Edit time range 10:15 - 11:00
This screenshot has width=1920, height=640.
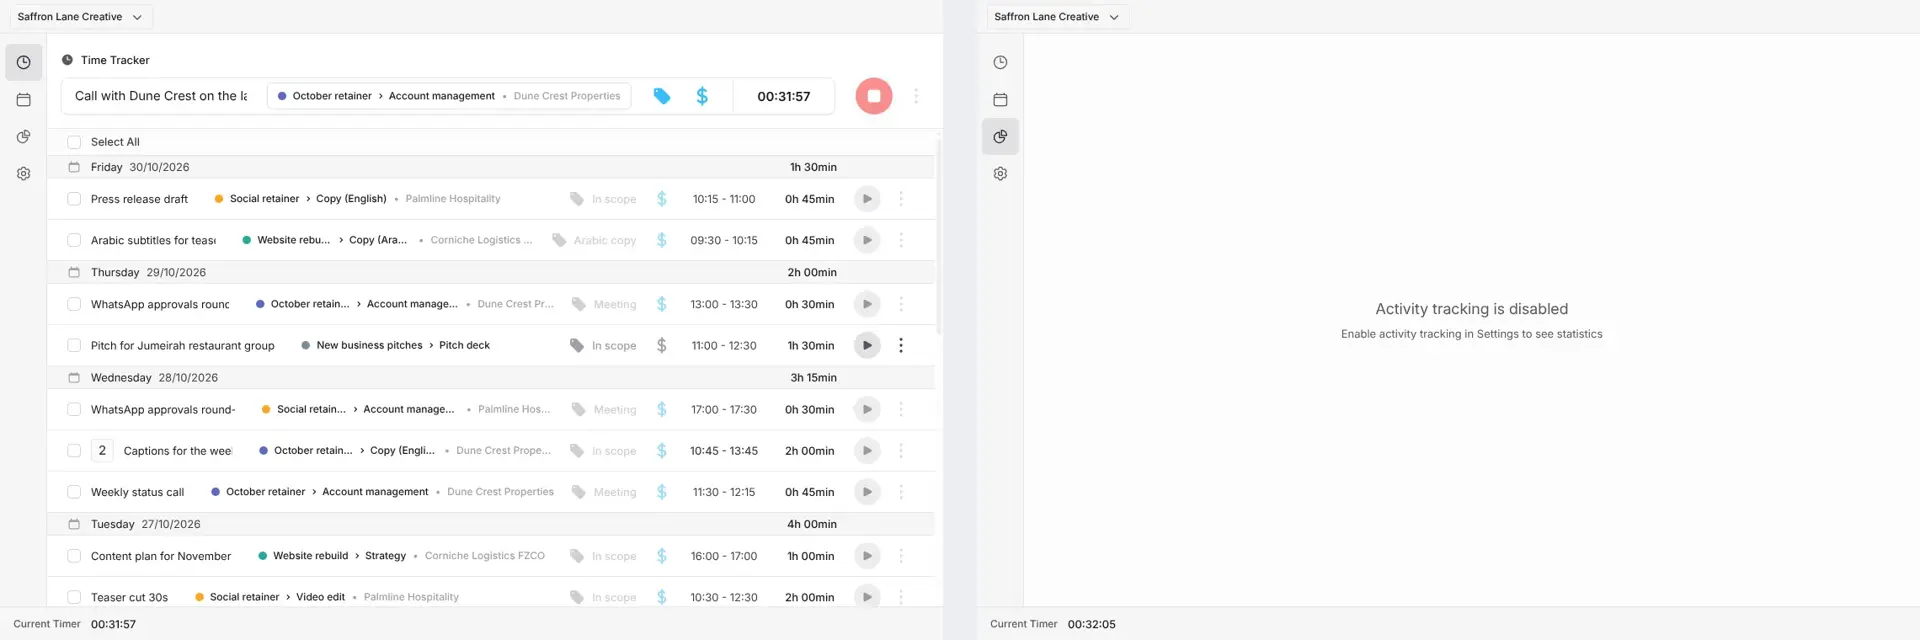point(724,199)
